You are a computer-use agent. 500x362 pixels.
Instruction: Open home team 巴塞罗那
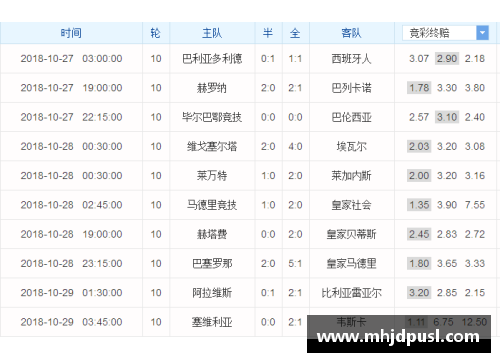click(x=212, y=264)
